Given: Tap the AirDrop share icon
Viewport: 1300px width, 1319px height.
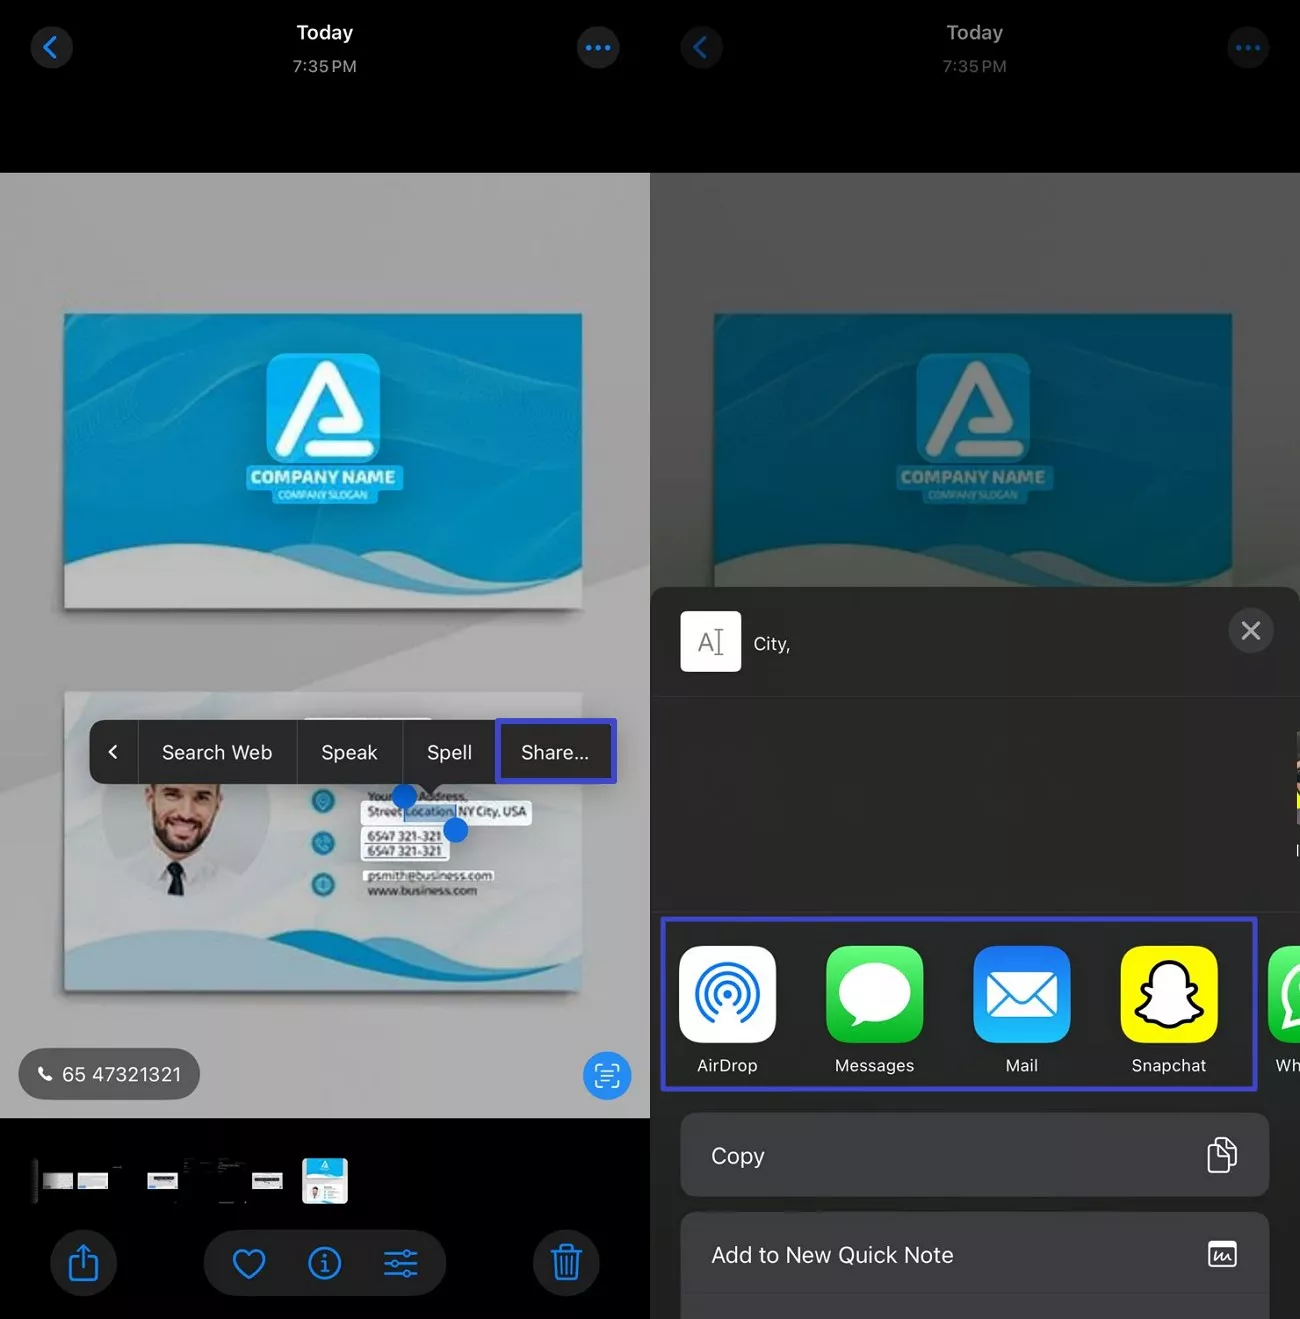Looking at the screenshot, I should point(727,995).
